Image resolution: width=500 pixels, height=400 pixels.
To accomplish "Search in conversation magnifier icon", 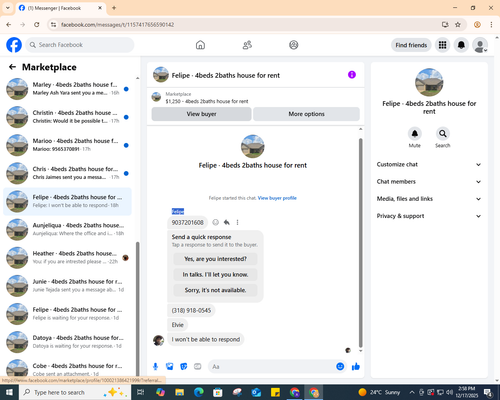I will (443, 134).
